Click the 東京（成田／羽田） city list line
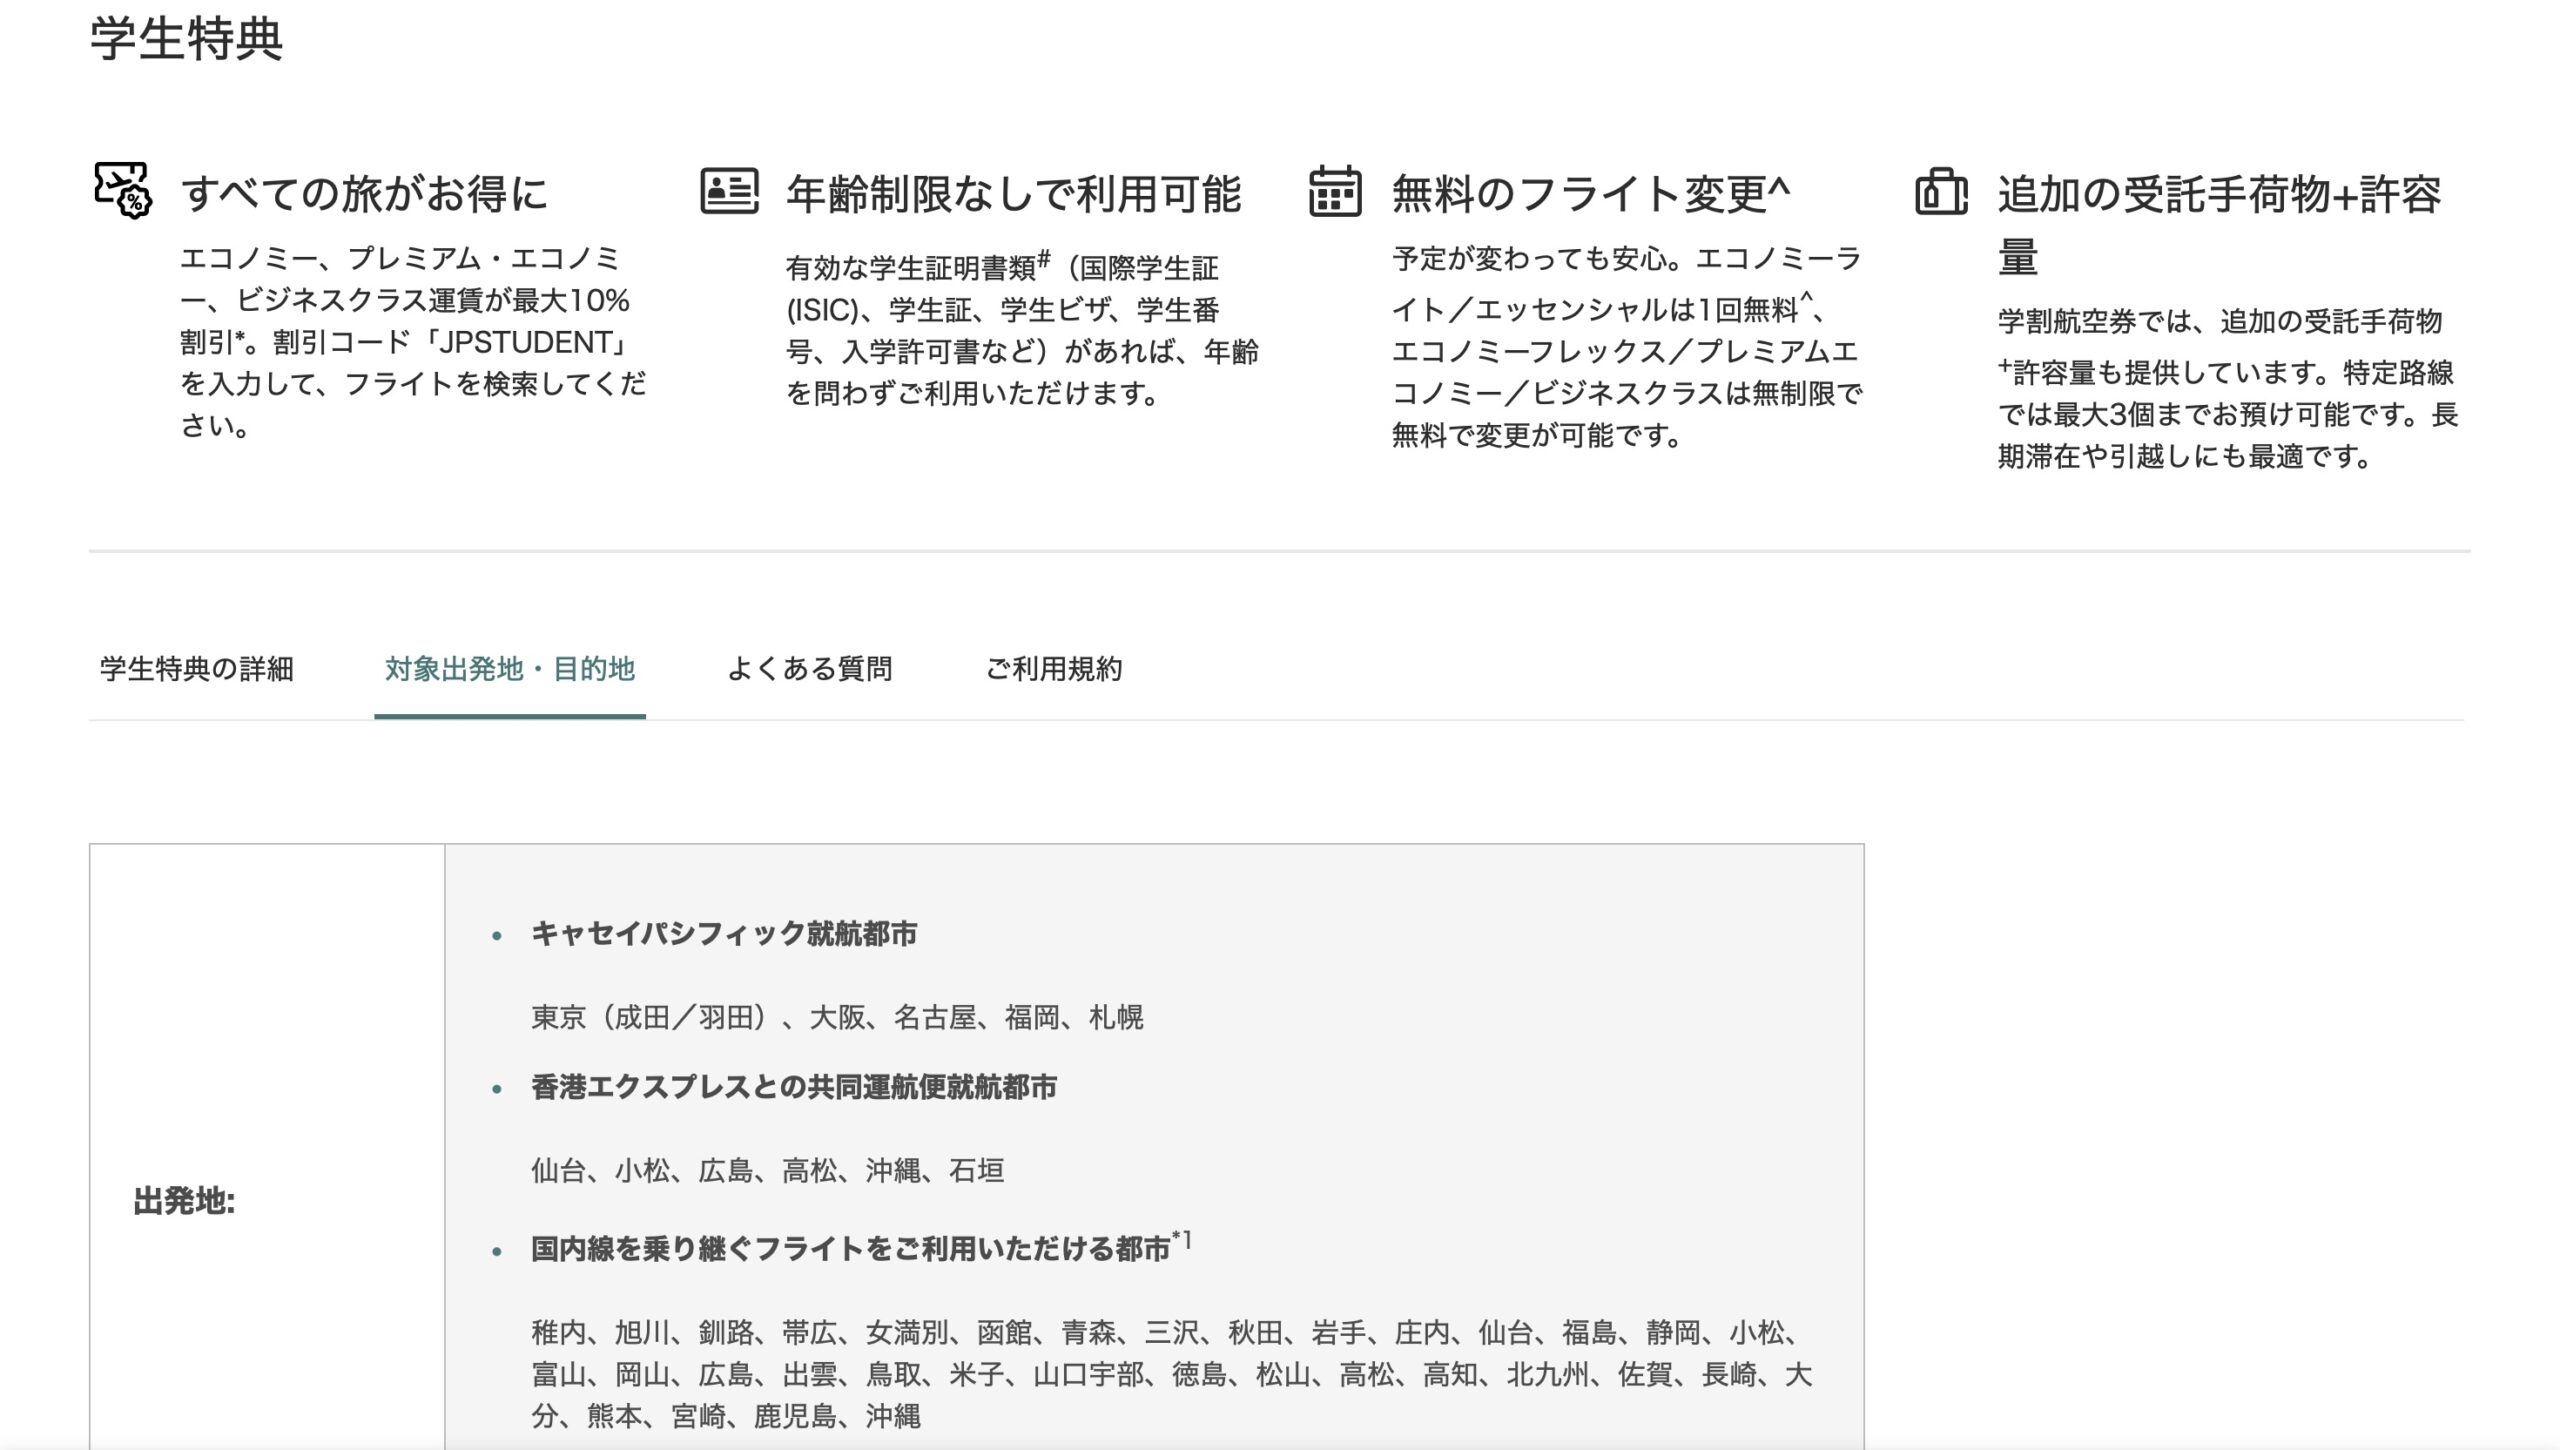The width and height of the screenshot is (2560, 1450). 837,1018
